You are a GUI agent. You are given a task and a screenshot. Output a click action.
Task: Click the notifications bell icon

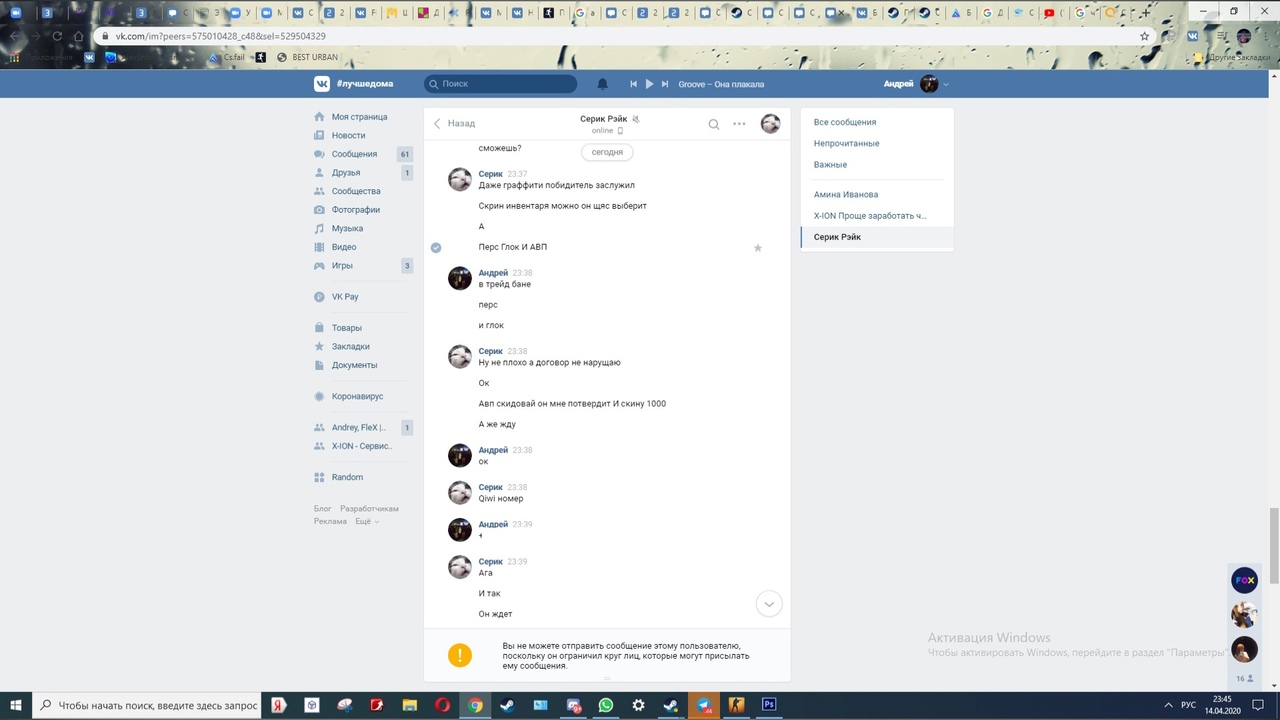tap(602, 84)
